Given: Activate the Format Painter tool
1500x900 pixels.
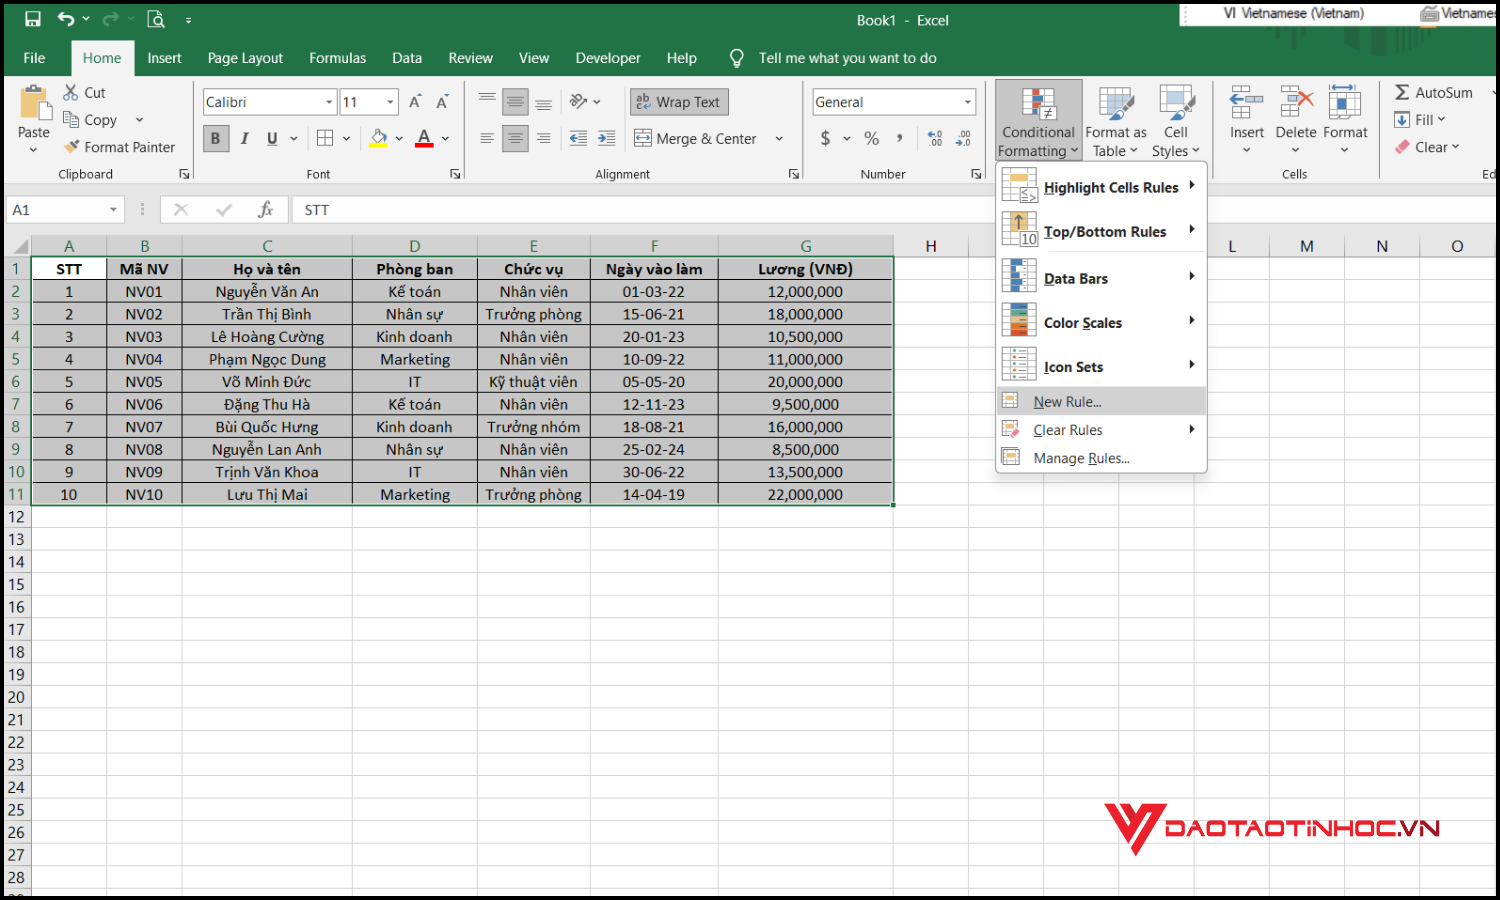Looking at the screenshot, I should 120,146.
